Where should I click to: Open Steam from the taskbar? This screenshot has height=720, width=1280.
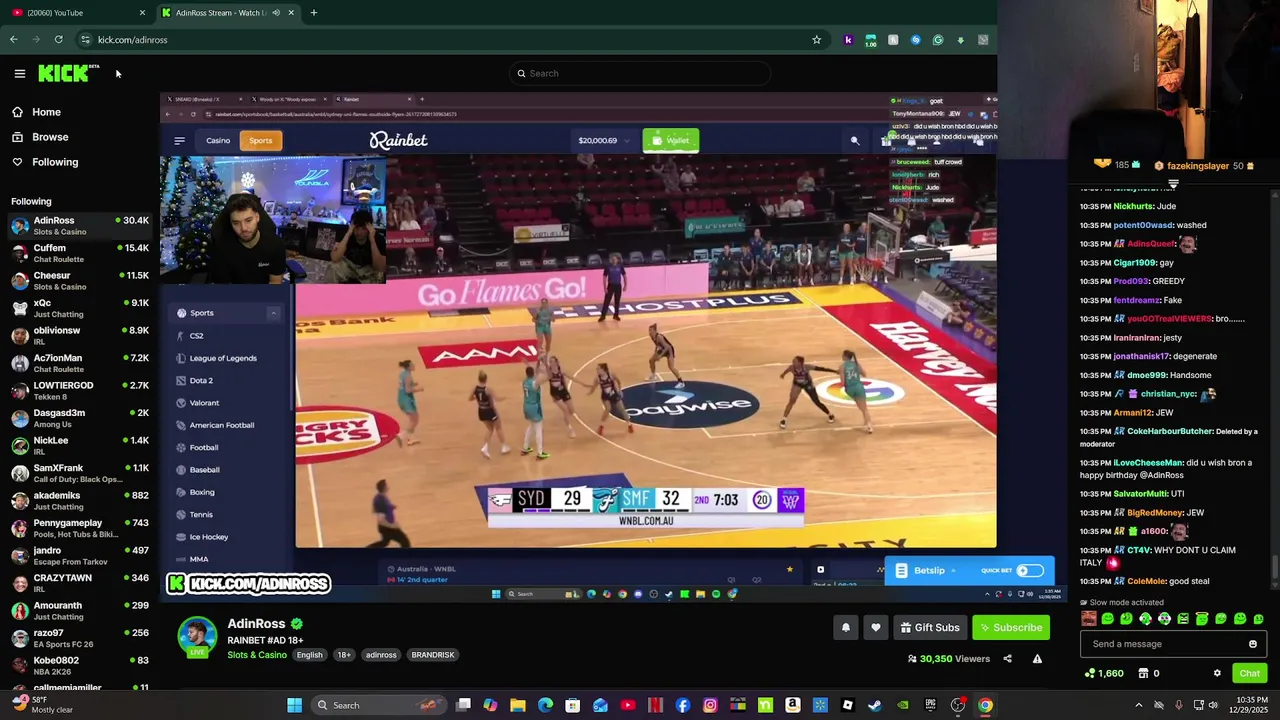coord(875,705)
